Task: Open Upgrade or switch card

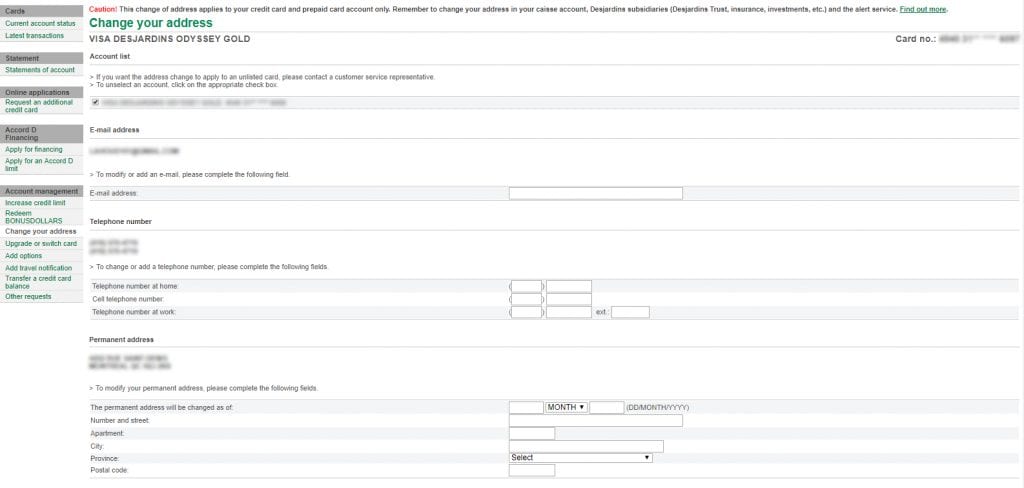Action: 41,244
